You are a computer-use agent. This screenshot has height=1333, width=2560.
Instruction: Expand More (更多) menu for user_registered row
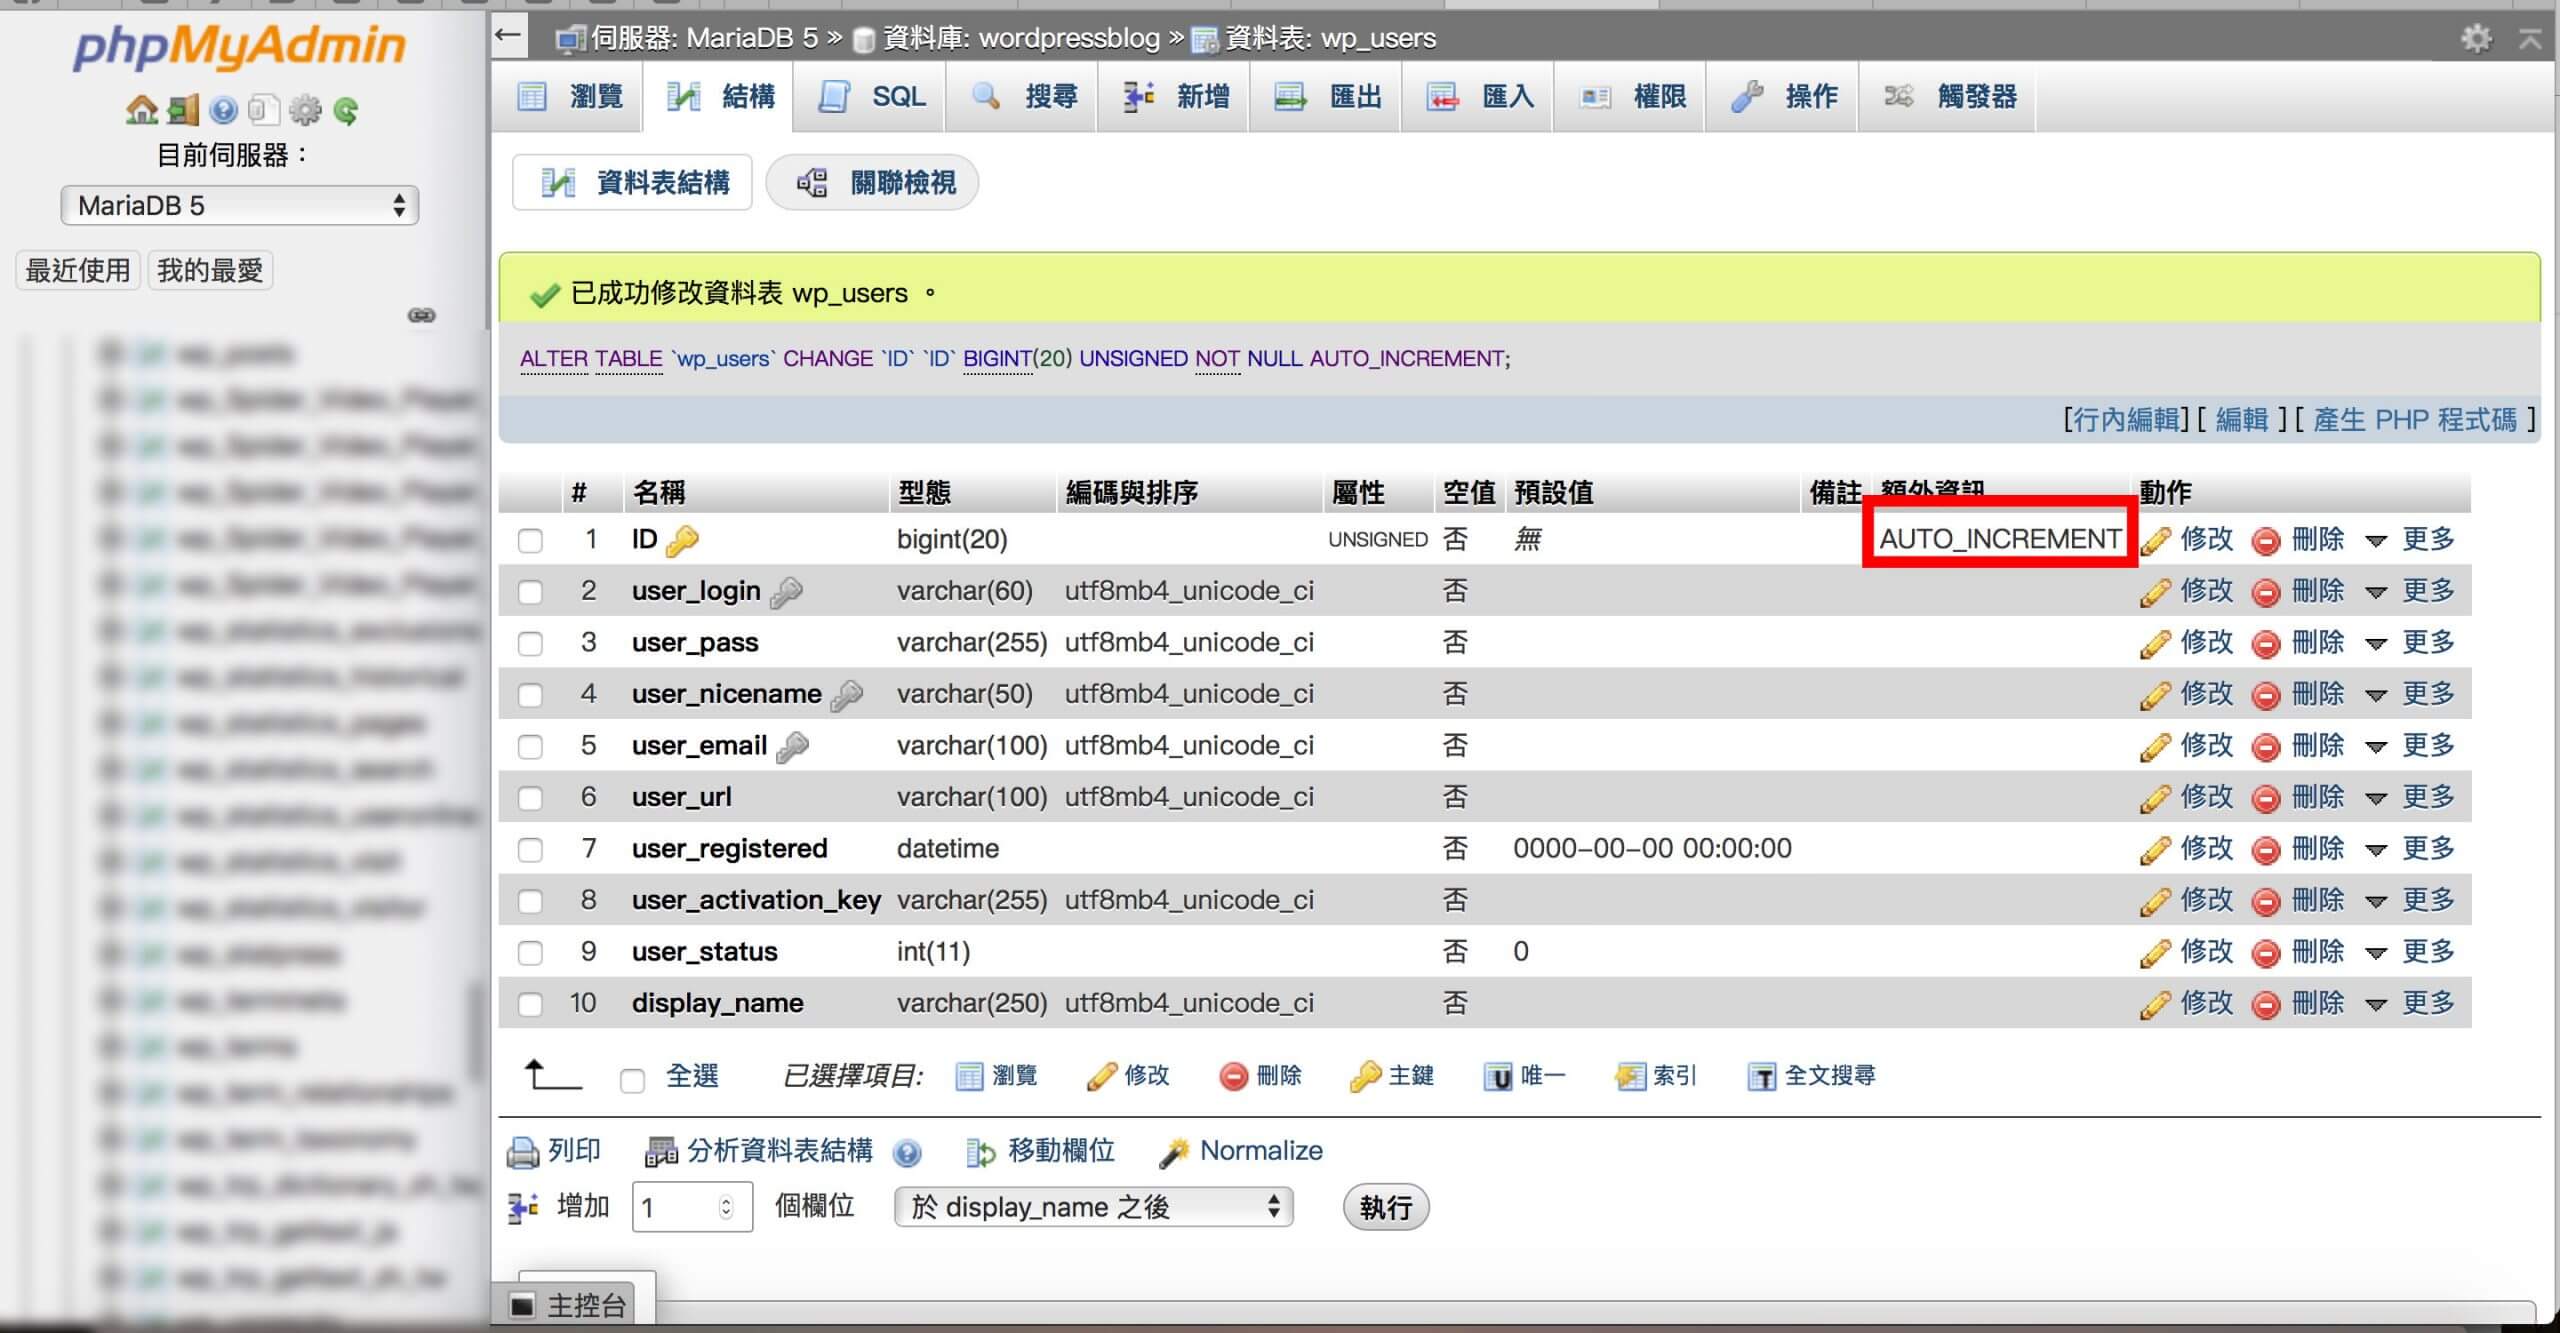tap(2410, 849)
